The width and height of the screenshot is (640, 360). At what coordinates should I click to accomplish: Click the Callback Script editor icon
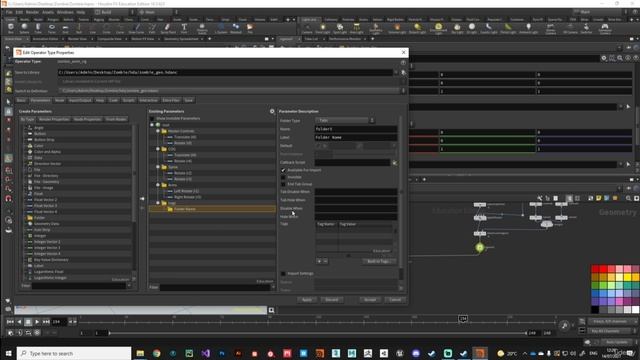click(395, 162)
